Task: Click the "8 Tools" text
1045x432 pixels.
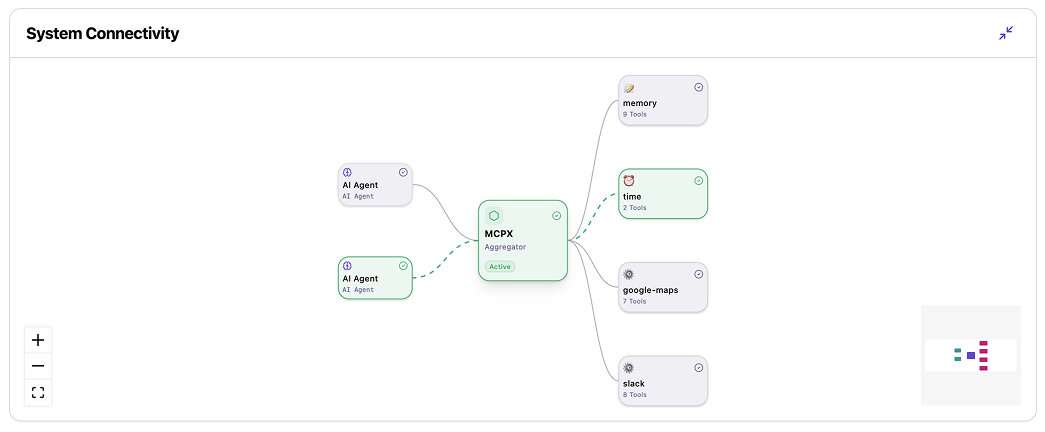Action: (634, 395)
